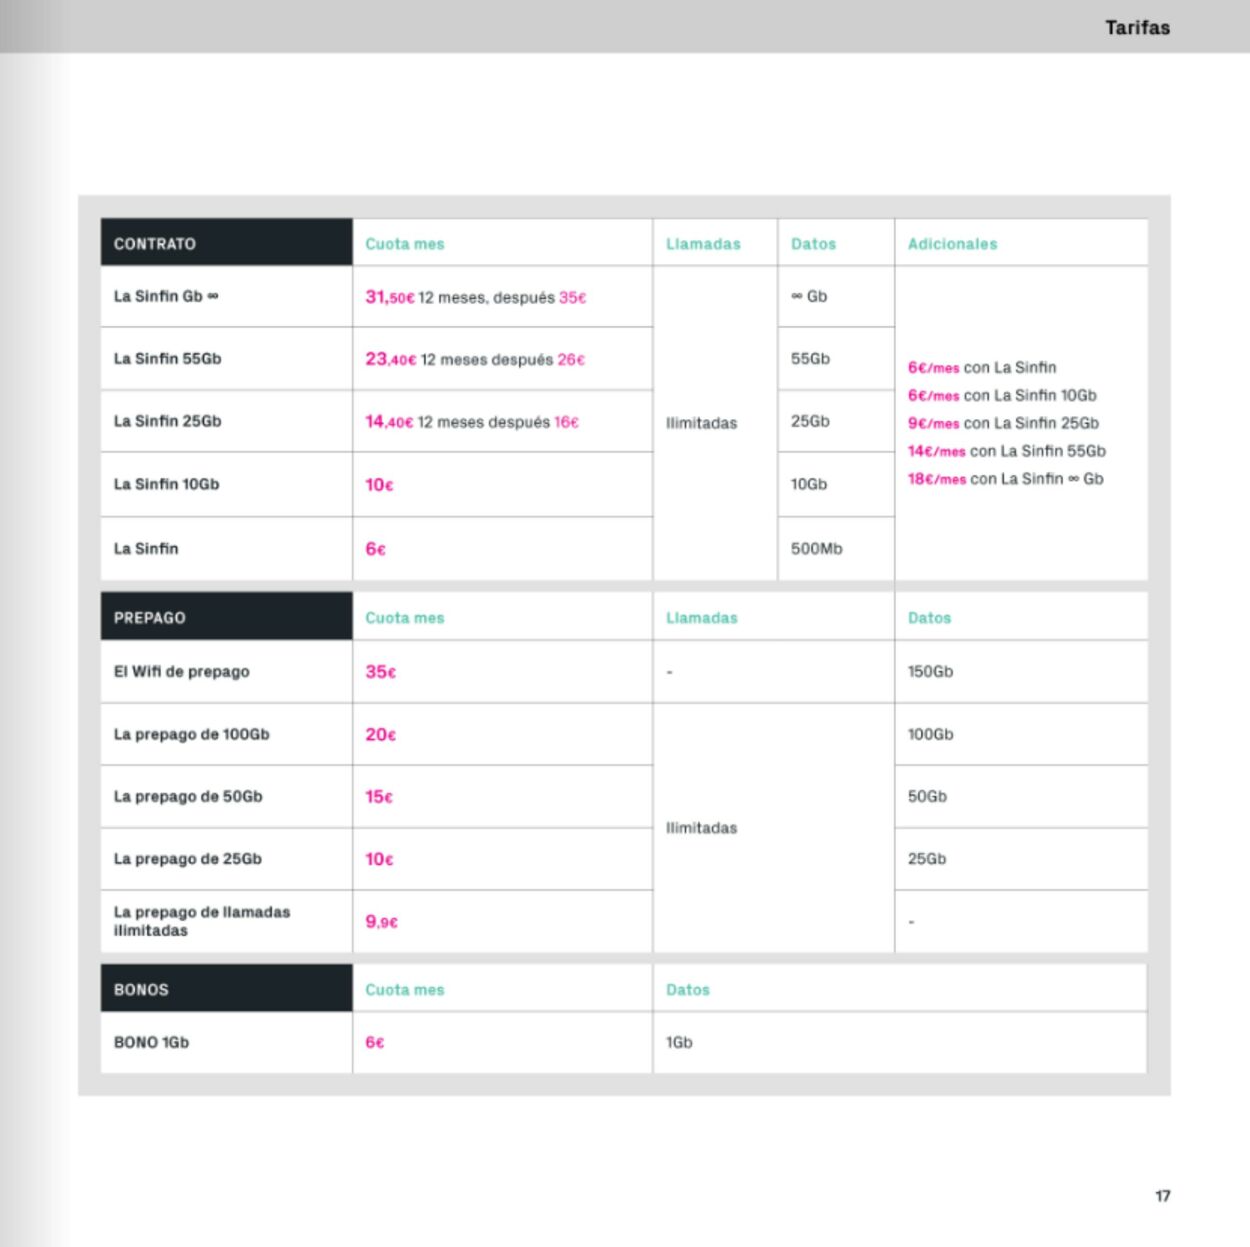
Task: Select the La Sinfin 25Gb plan
Action: tap(168, 421)
